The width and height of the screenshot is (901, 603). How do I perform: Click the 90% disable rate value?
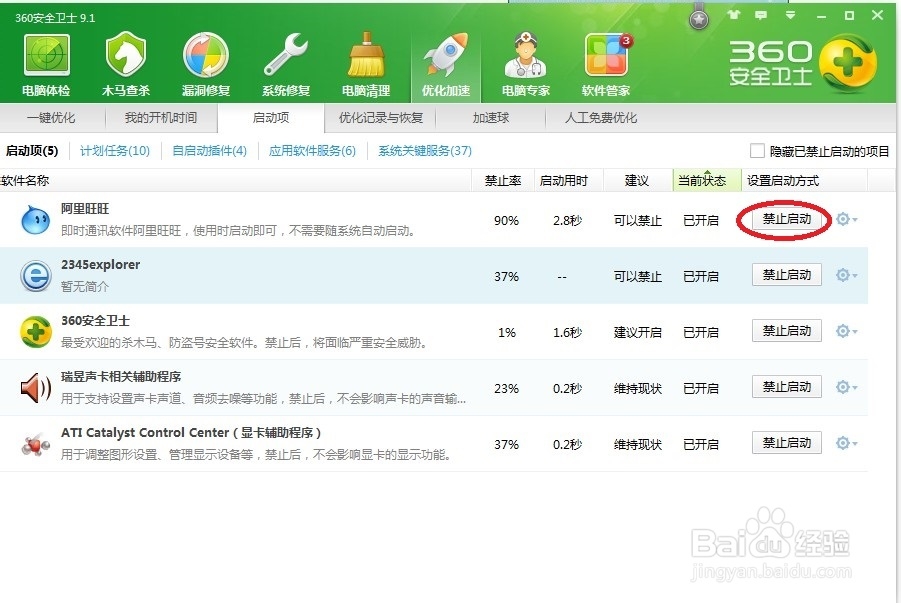pos(506,221)
